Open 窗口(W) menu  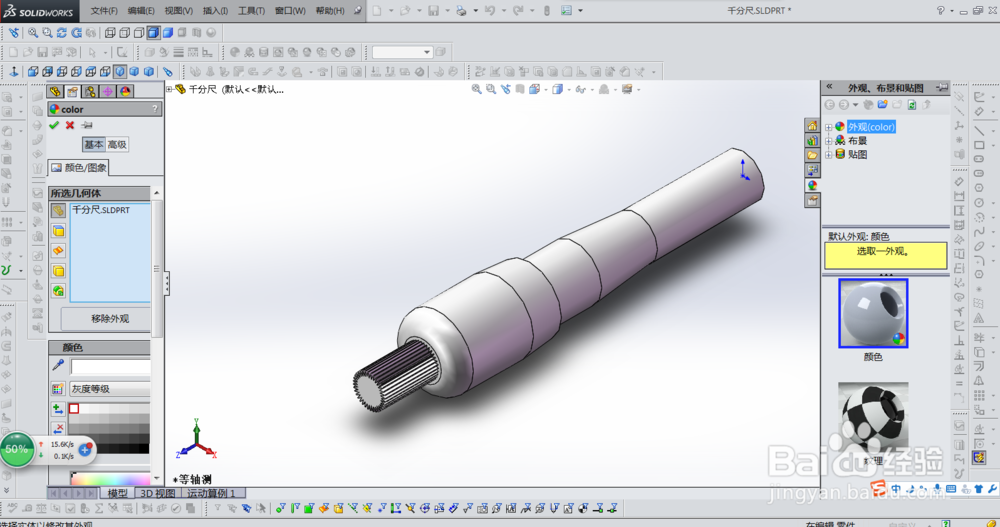click(x=290, y=11)
